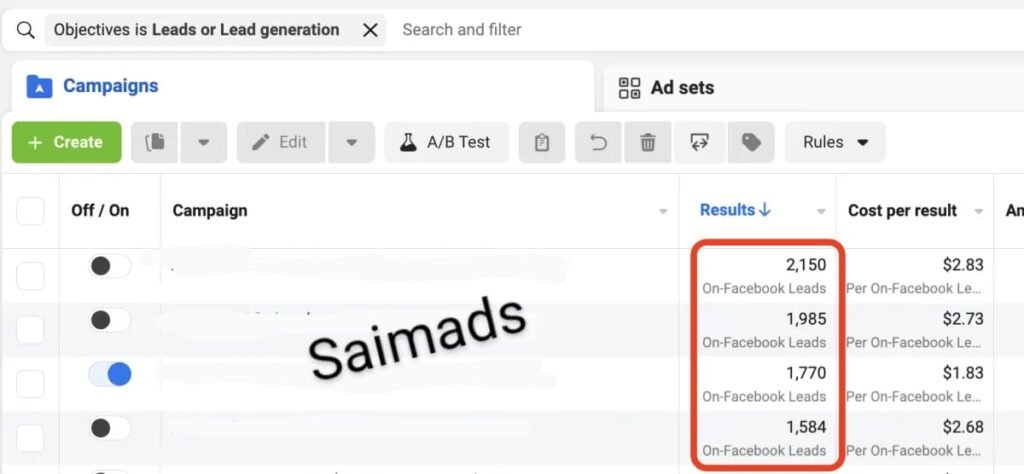The height and width of the screenshot is (474, 1024).
Task: Turn off the 1,770 leads campaign switch
Action: tap(110, 375)
